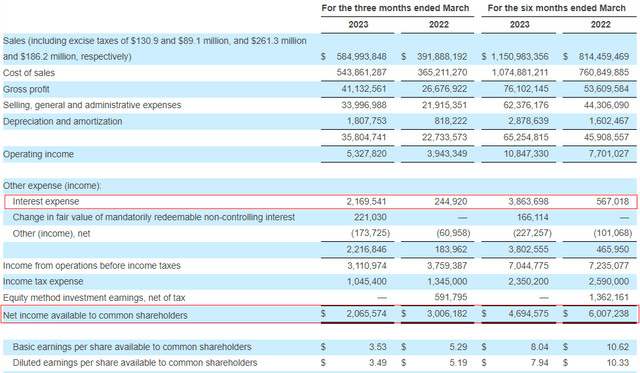Select operating income value 10,847,330
The image size is (640, 373).
click(x=526, y=154)
